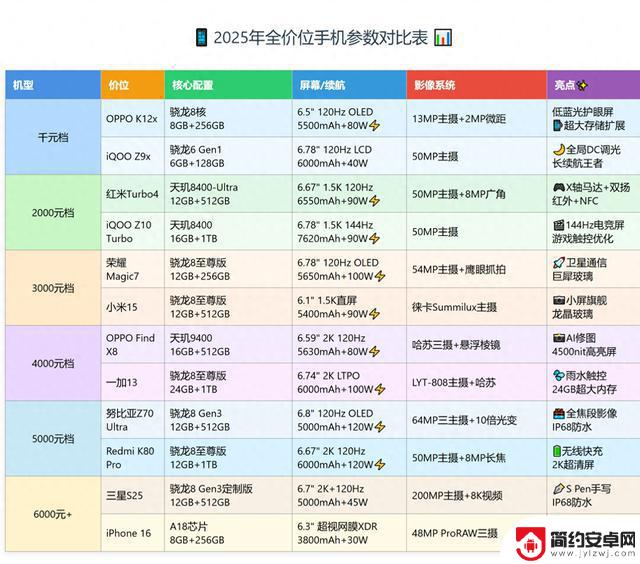Click the 徕卡Summilux主摄 camera cell

tap(477, 306)
